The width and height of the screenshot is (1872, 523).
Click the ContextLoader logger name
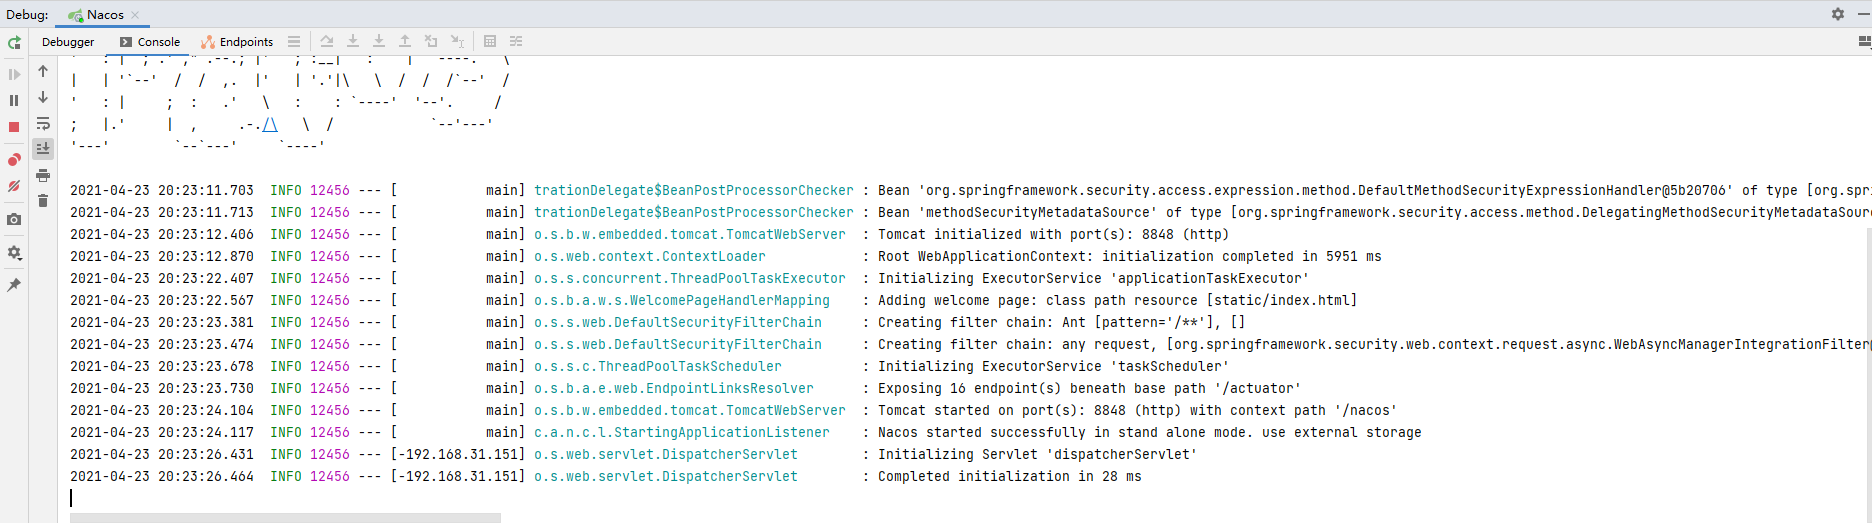pos(650,256)
